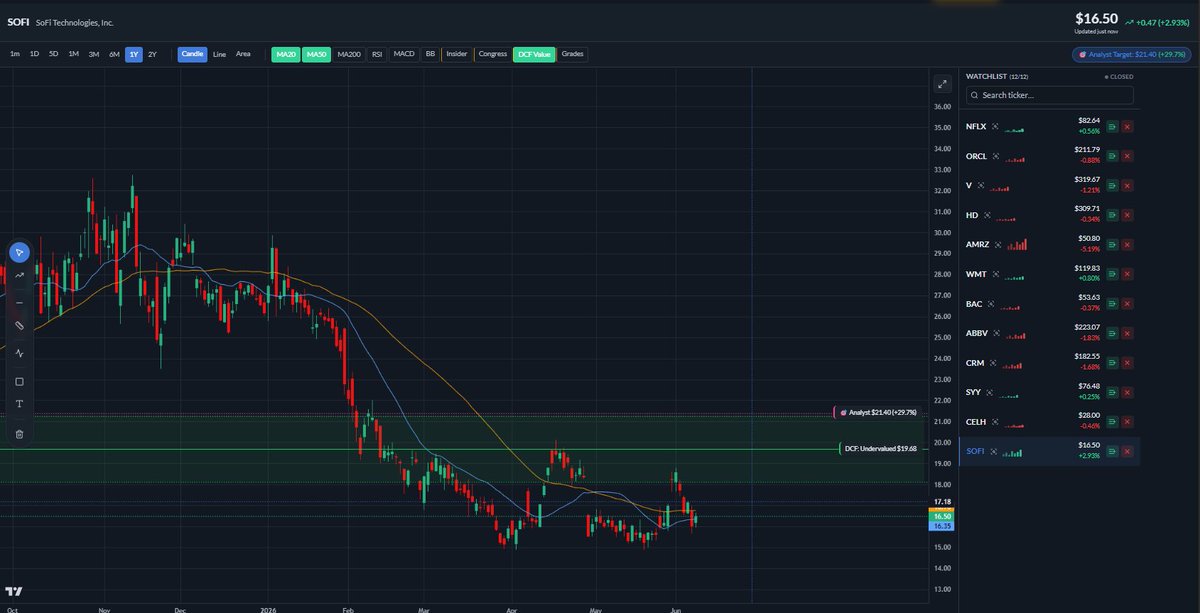Click the green list icon in HD row

[x=1112, y=216]
